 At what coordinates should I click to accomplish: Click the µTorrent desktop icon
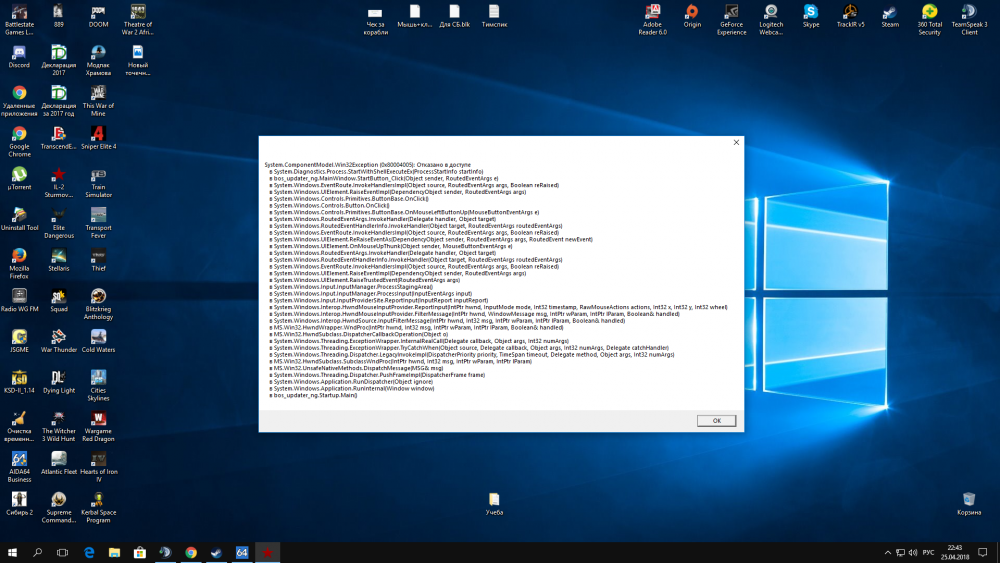click(19, 175)
